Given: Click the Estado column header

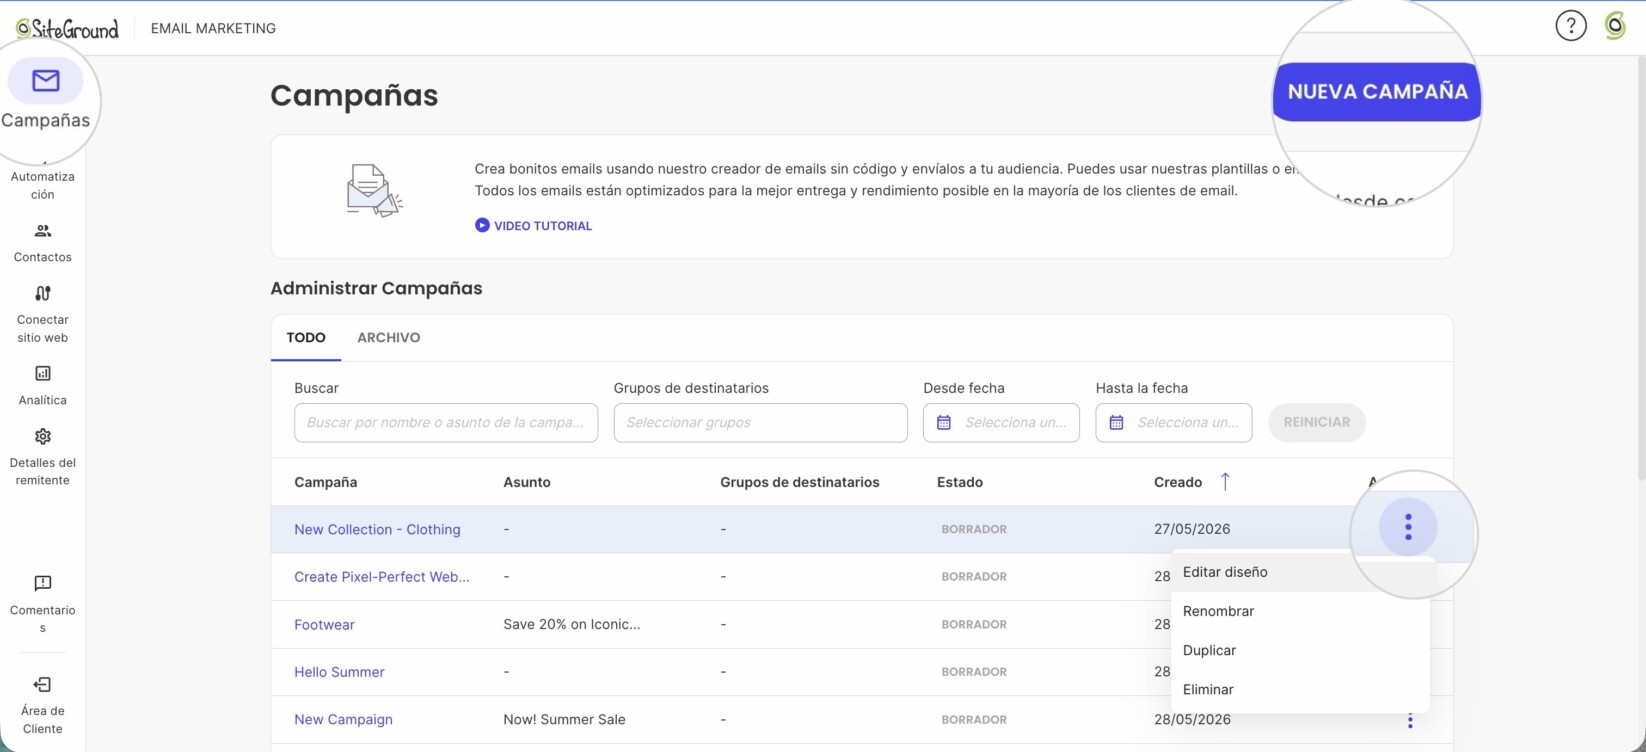Looking at the screenshot, I should (x=960, y=482).
